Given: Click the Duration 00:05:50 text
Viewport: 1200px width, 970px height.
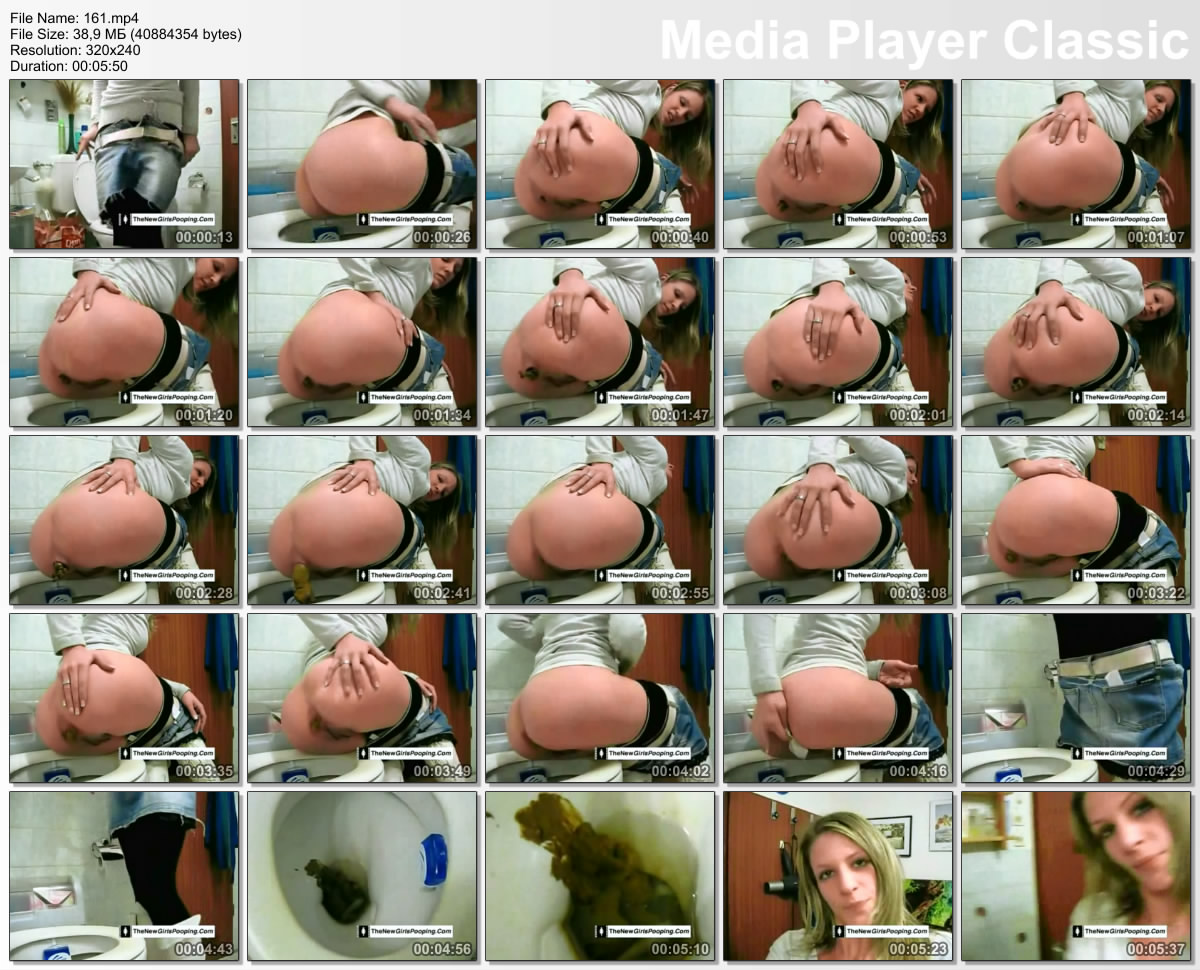Looking at the screenshot, I should [68, 66].
